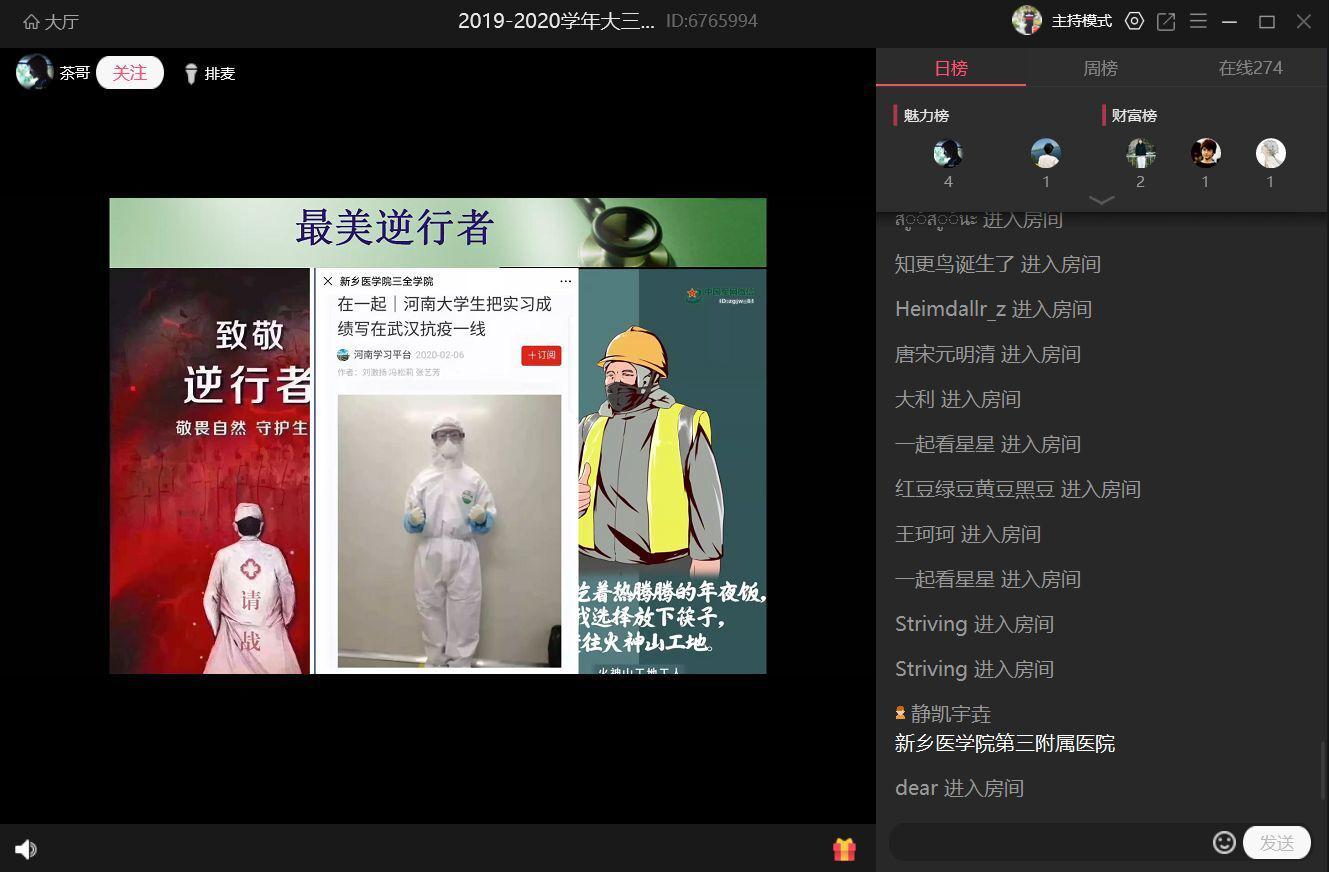Switch to 周榜 weekly ranking tab

pyautogui.click(x=1100, y=68)
